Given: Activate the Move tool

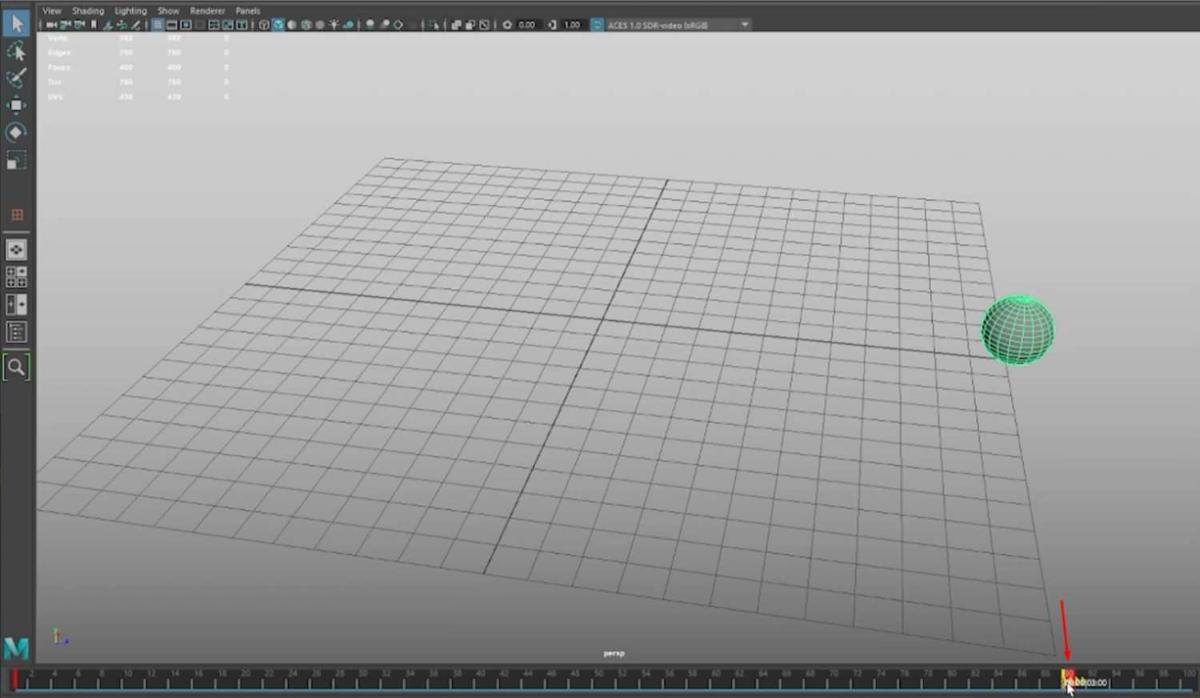Looking at the screenshot, I should point(16,105).
